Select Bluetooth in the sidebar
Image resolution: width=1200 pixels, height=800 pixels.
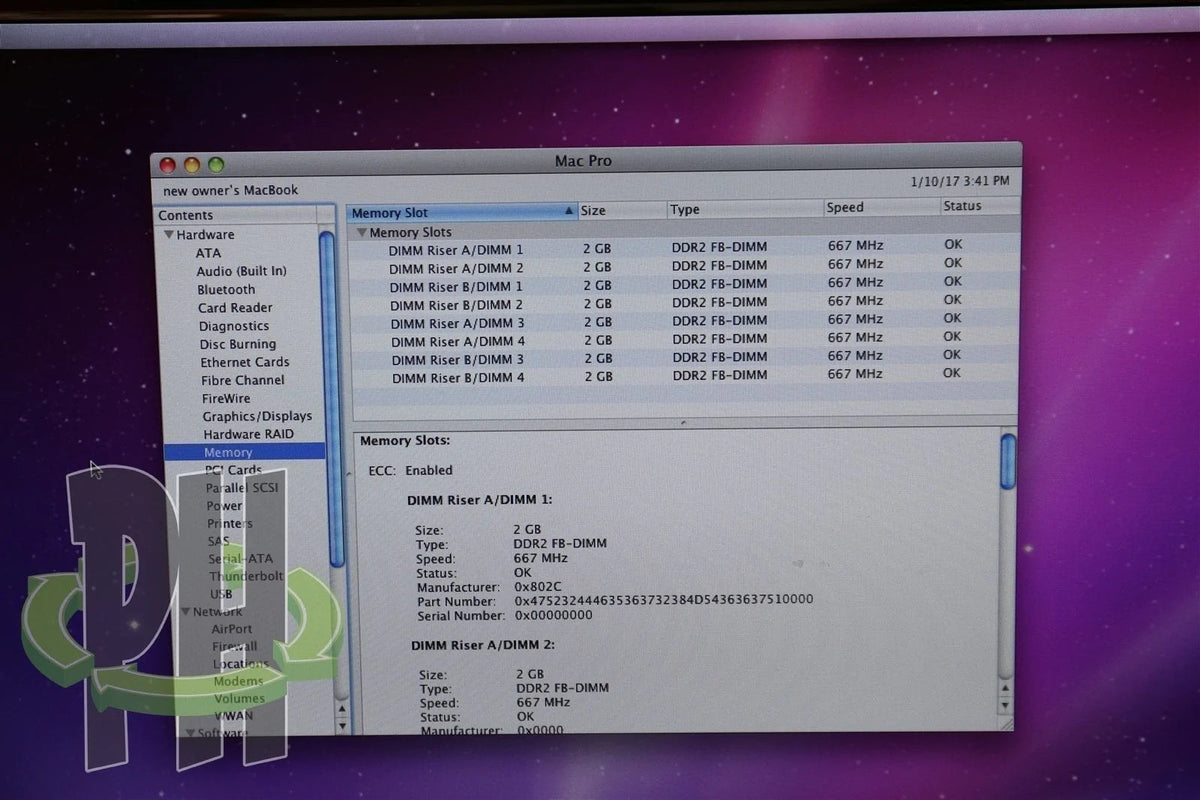point(226,289)
